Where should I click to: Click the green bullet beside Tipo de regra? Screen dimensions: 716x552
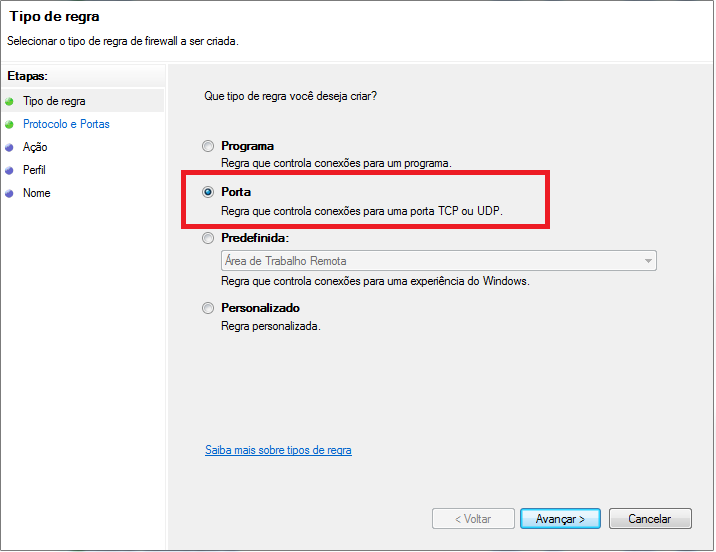[10, 102]
